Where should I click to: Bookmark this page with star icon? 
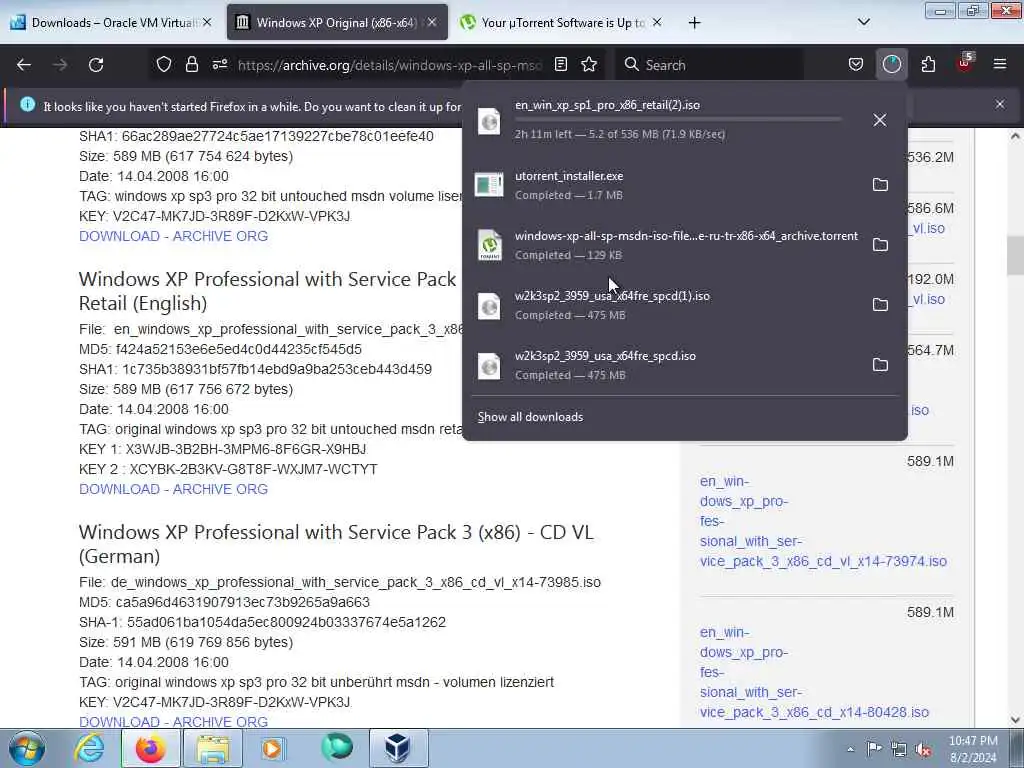click(589, 65)
